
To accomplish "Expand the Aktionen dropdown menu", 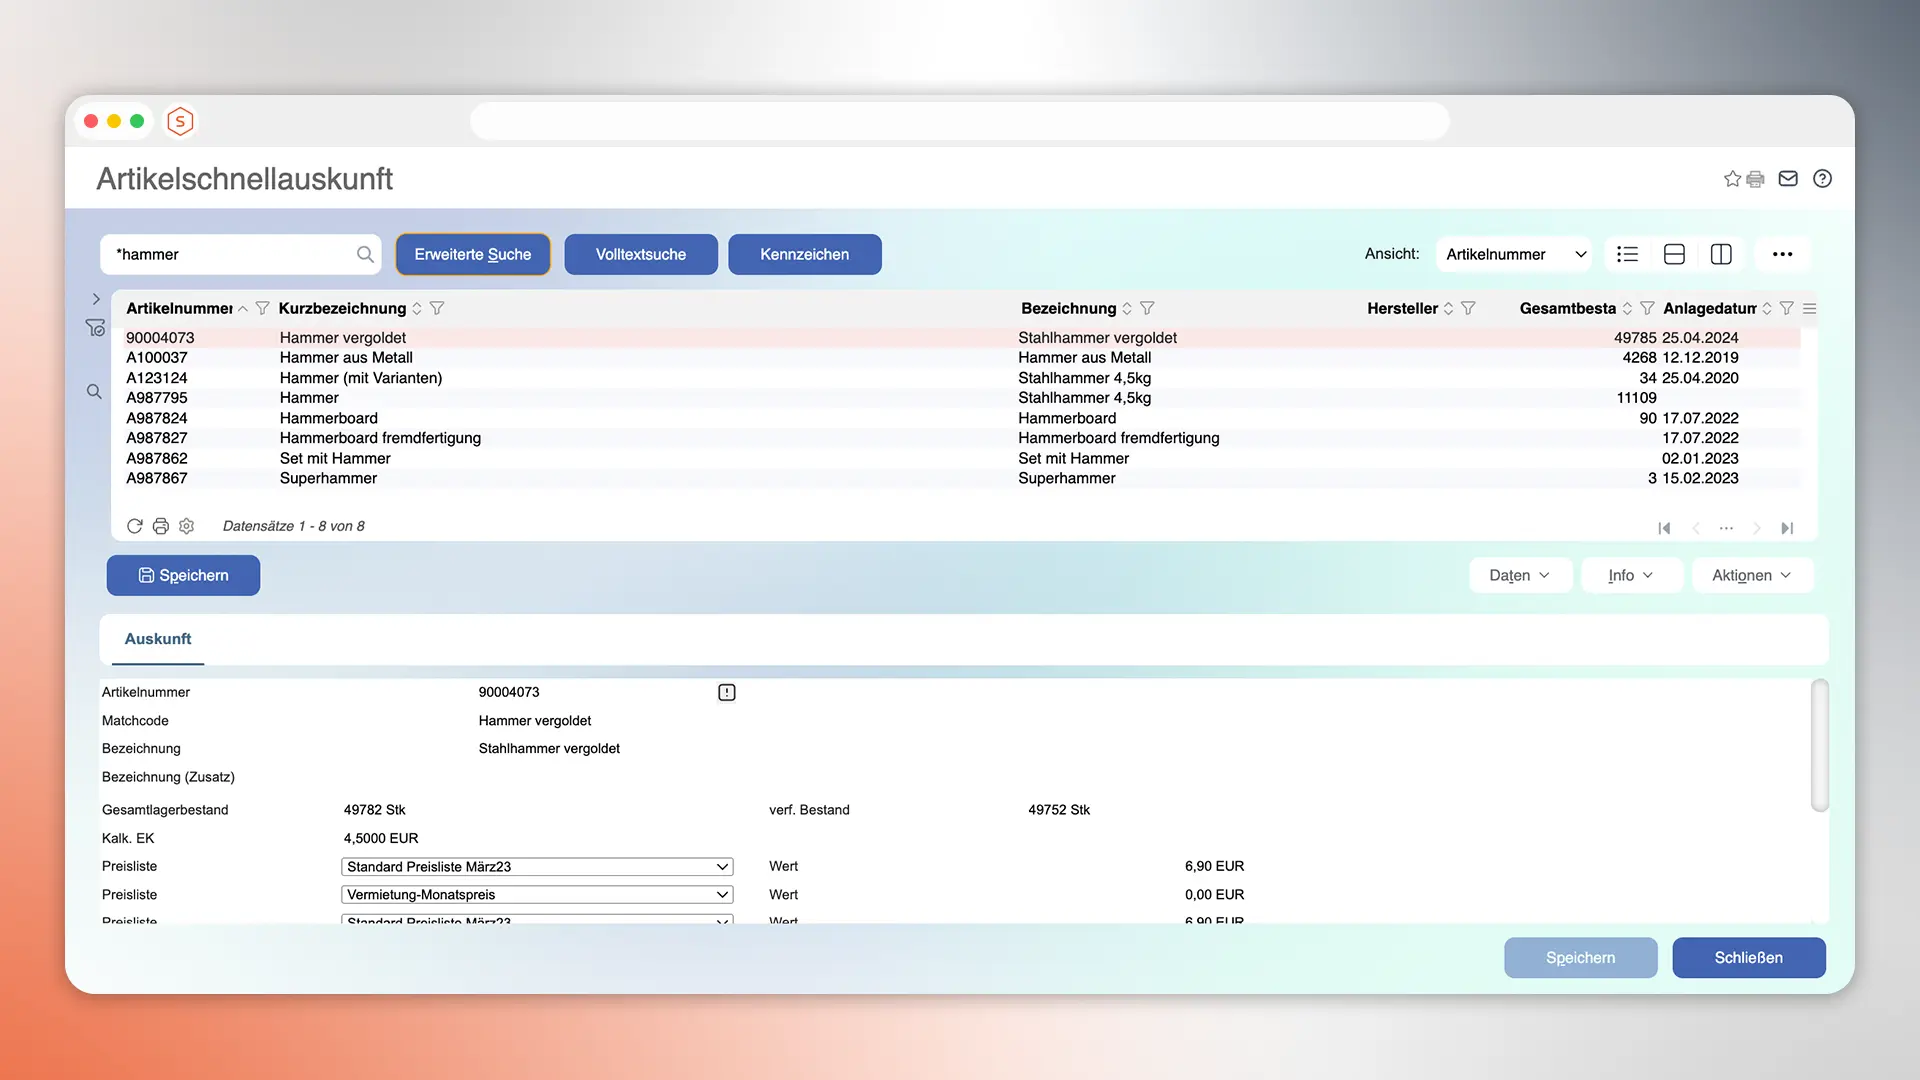I will [1751, 575].
